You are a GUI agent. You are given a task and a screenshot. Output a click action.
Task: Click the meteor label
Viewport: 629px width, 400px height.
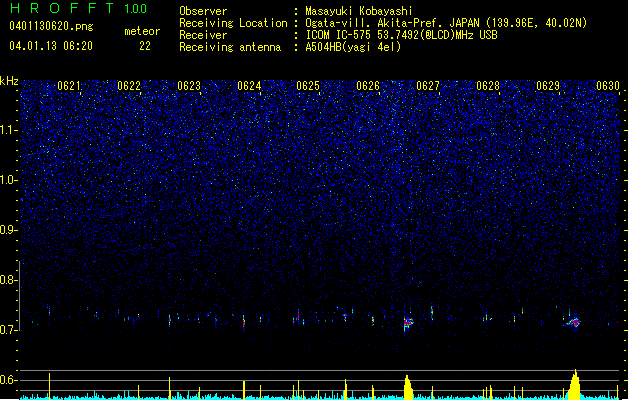(142, 31)
